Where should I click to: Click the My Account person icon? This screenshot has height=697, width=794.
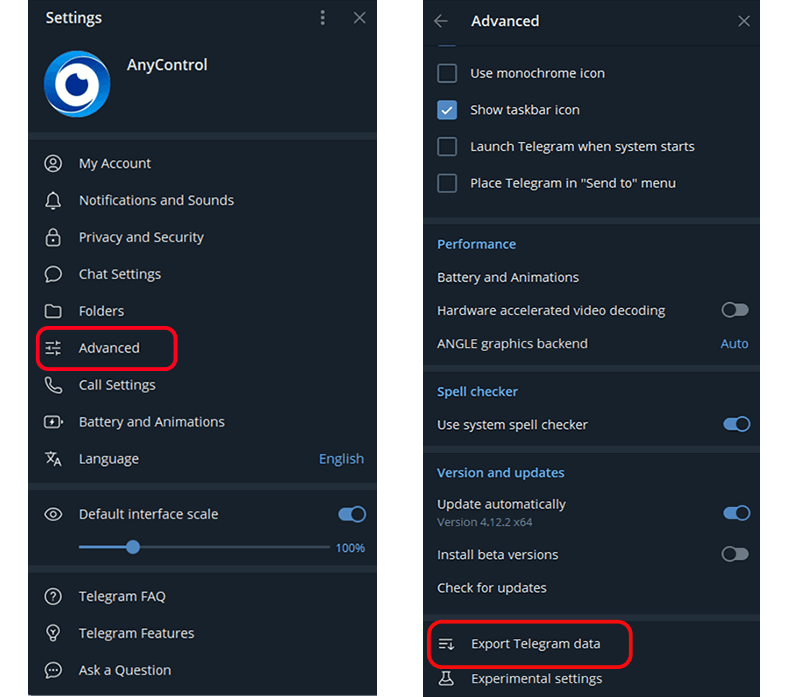coord(53,164)
